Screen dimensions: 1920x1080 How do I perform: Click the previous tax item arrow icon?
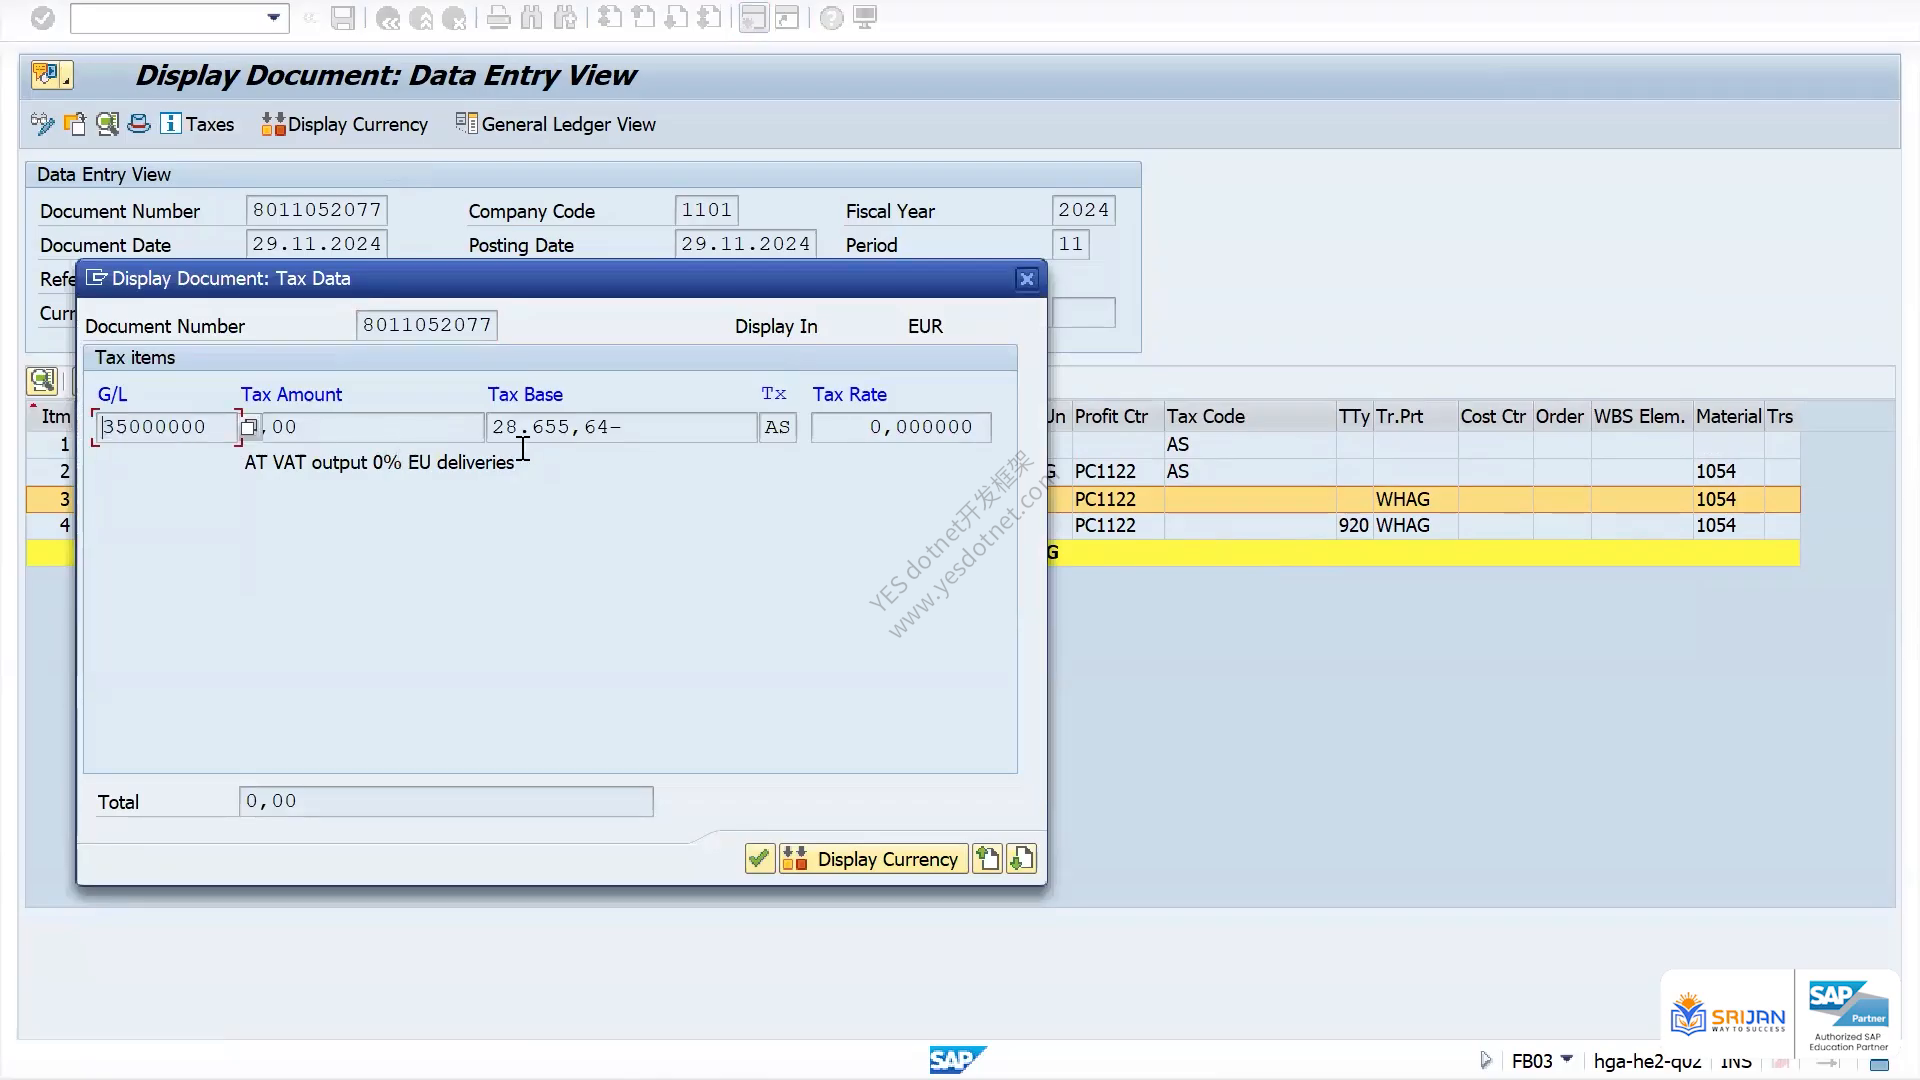(x=987, y=859)
